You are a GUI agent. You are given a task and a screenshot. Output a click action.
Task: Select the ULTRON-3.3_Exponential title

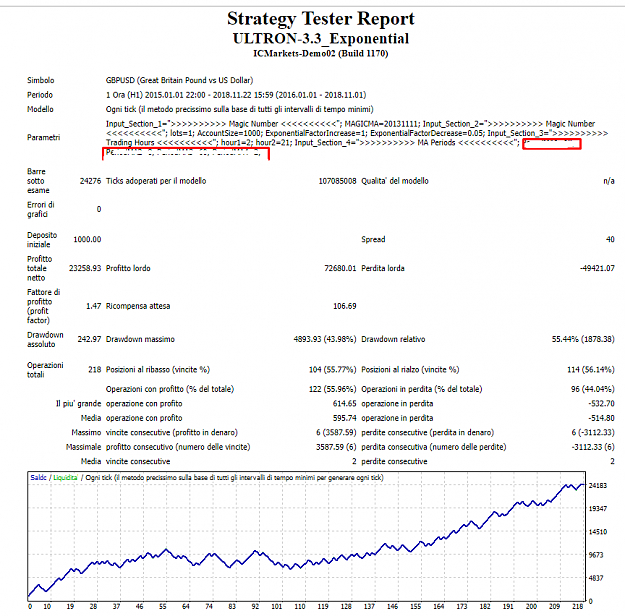coord(320,39)
